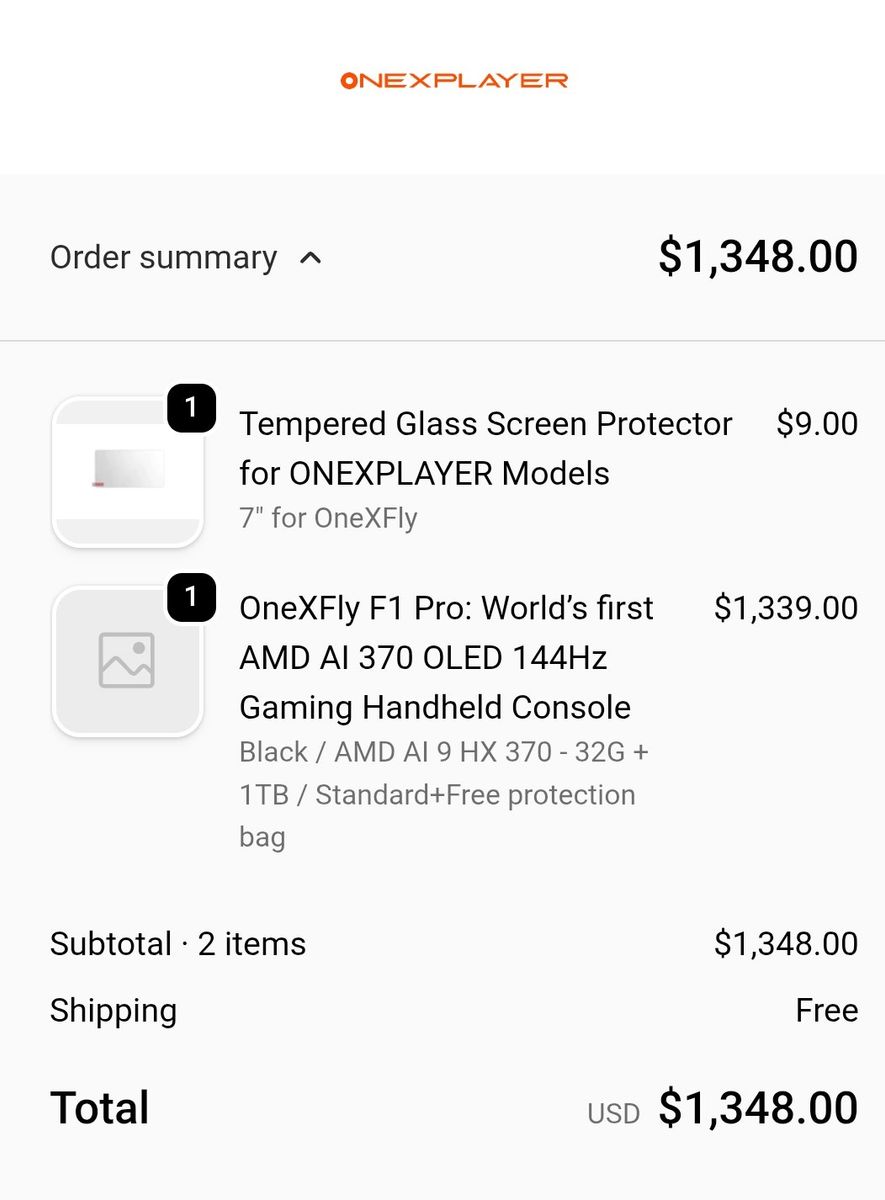
Task: Click the Free shipping value
Action: [x=826, y=1010]
